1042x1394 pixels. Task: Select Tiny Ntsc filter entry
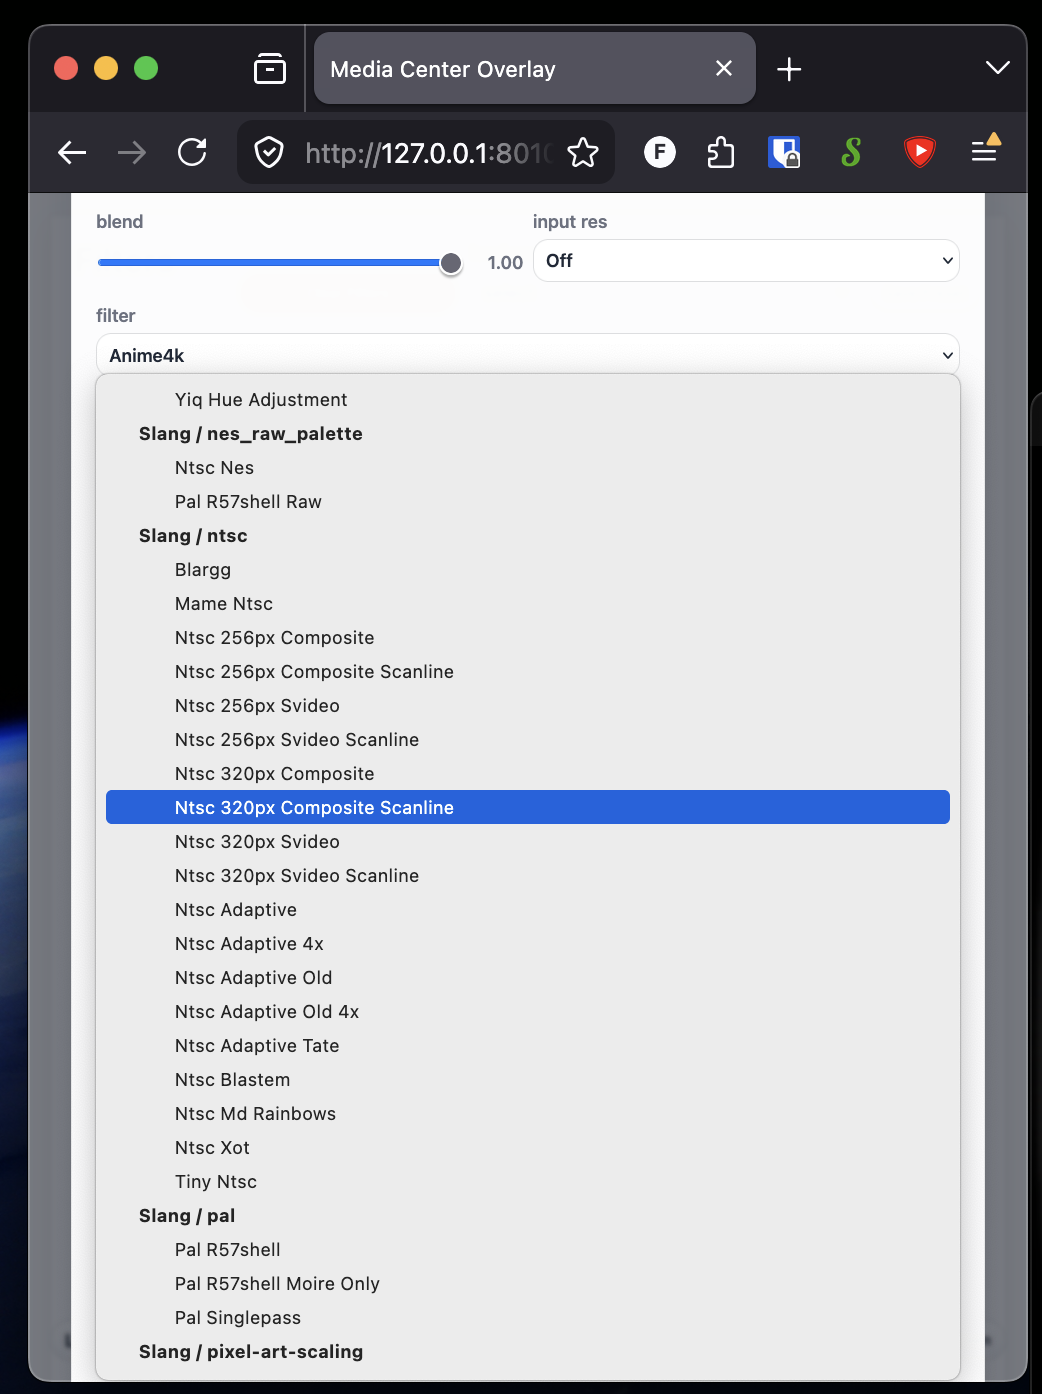(215, 1181)
